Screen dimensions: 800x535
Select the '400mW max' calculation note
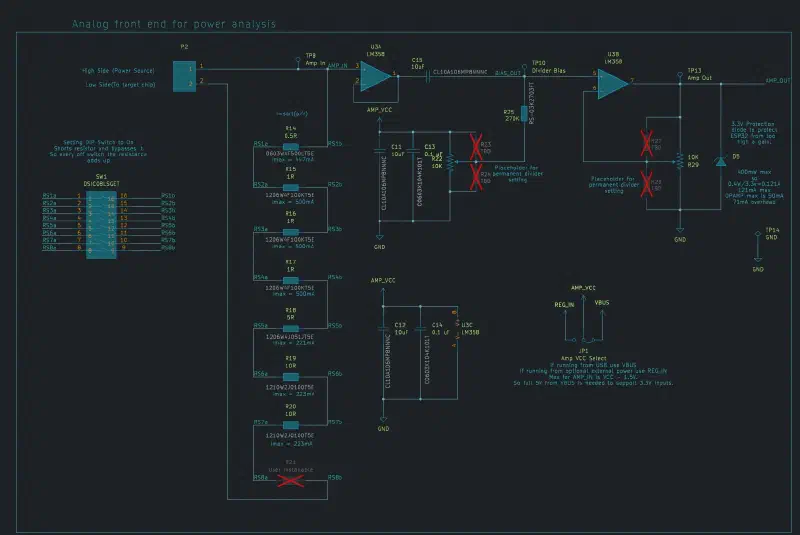coord(754,187)
